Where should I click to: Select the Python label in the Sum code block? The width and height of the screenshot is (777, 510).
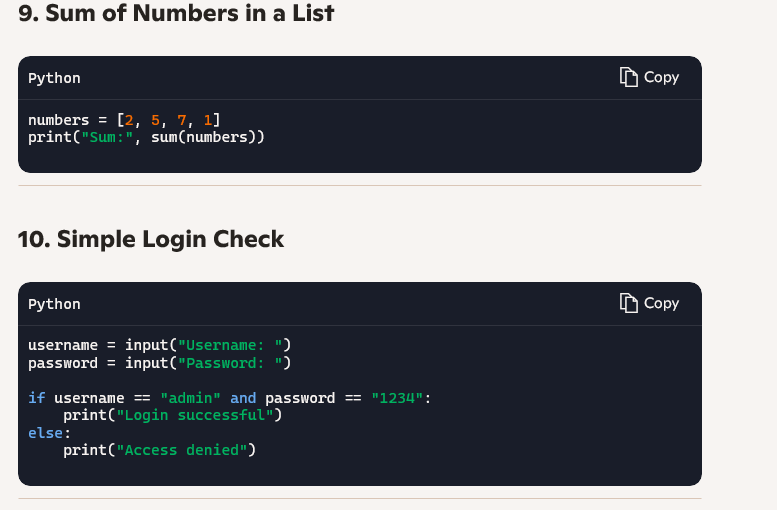coord(54,78)
